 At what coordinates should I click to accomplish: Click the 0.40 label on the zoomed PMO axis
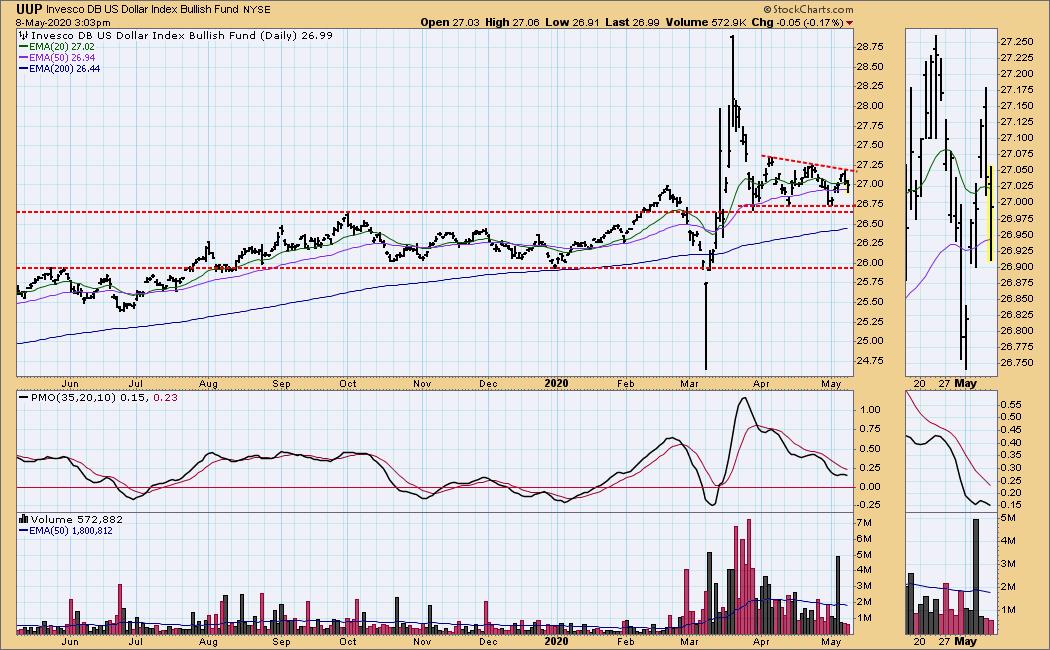(x=1010, y=442)
